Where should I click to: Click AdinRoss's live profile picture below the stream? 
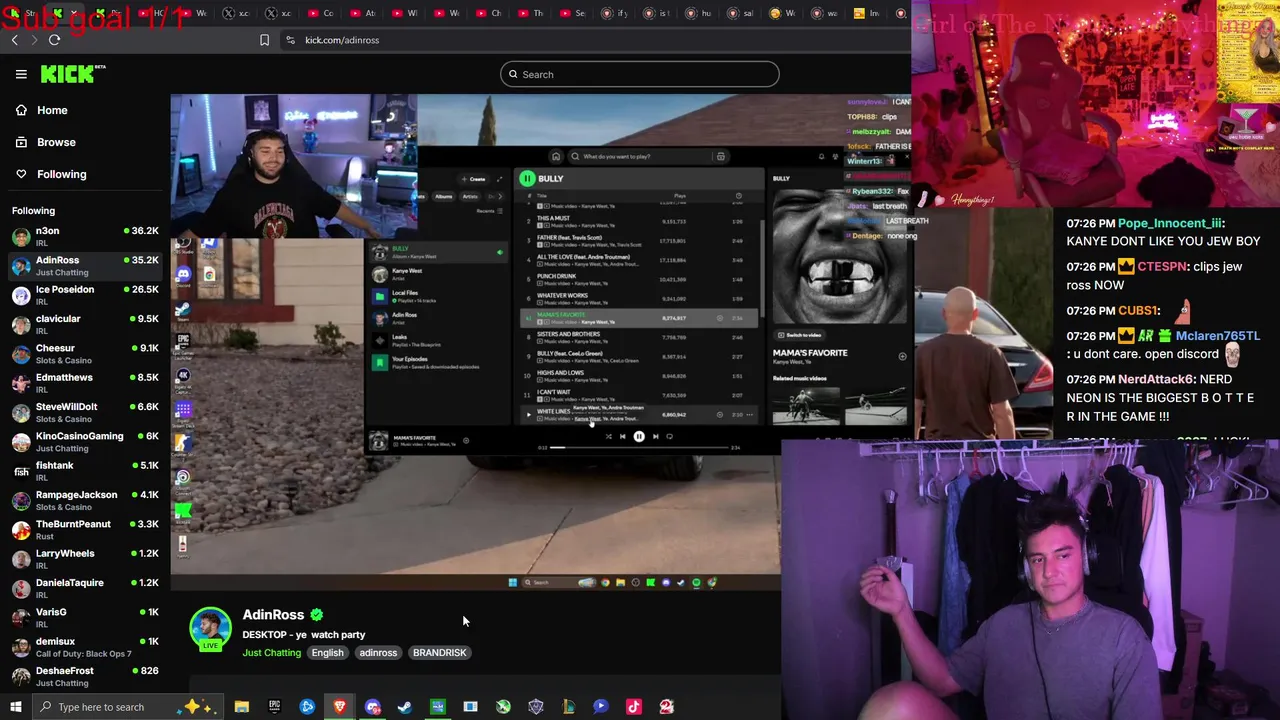(x=210, y=628)
